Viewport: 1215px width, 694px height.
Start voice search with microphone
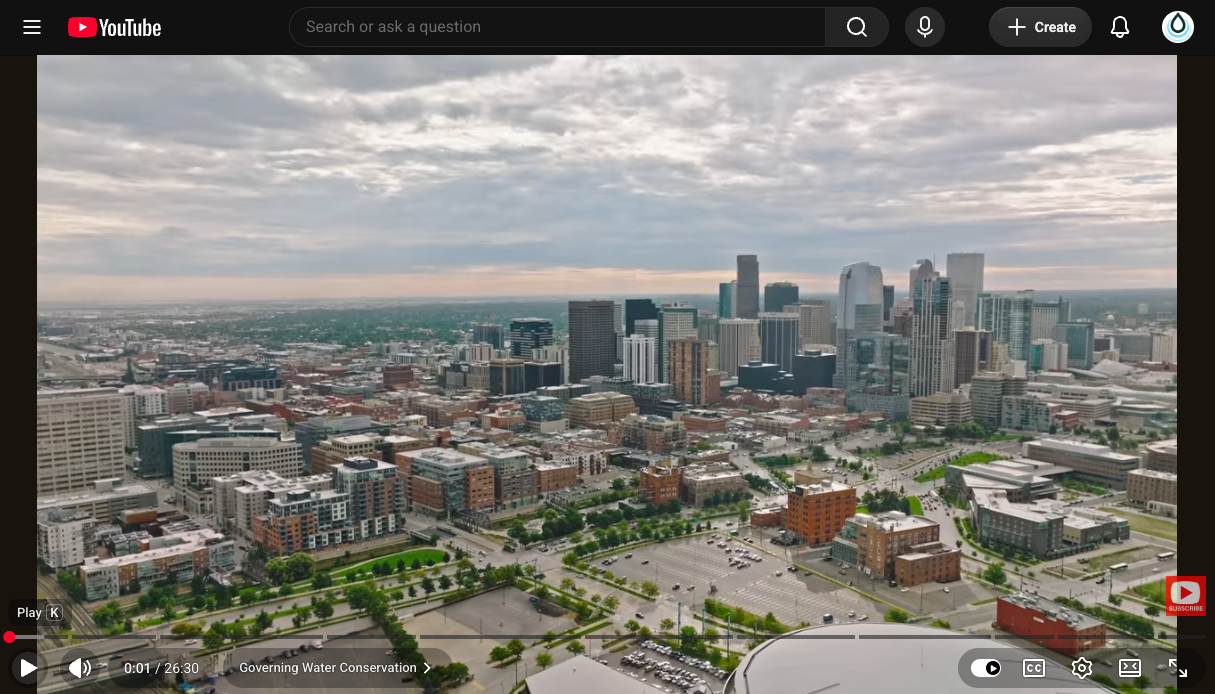tap(925, 27)
